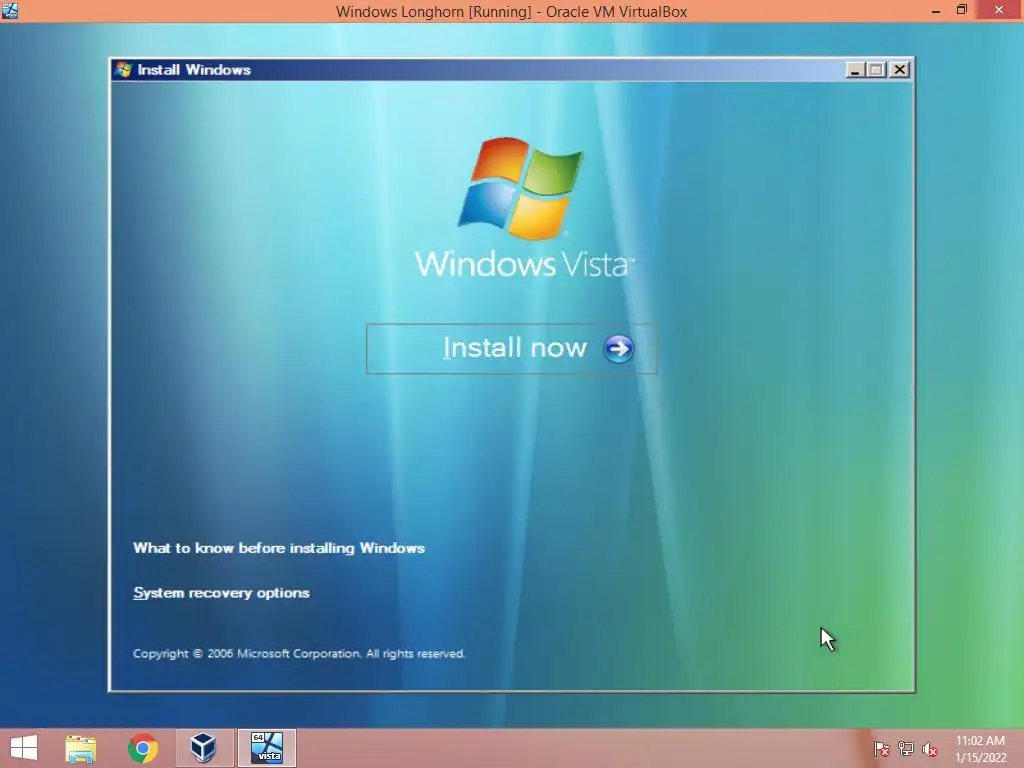Click the blue arrow icon beside Install now
Viewport: 1024px width, 768px height.
[x=618, y=349]
